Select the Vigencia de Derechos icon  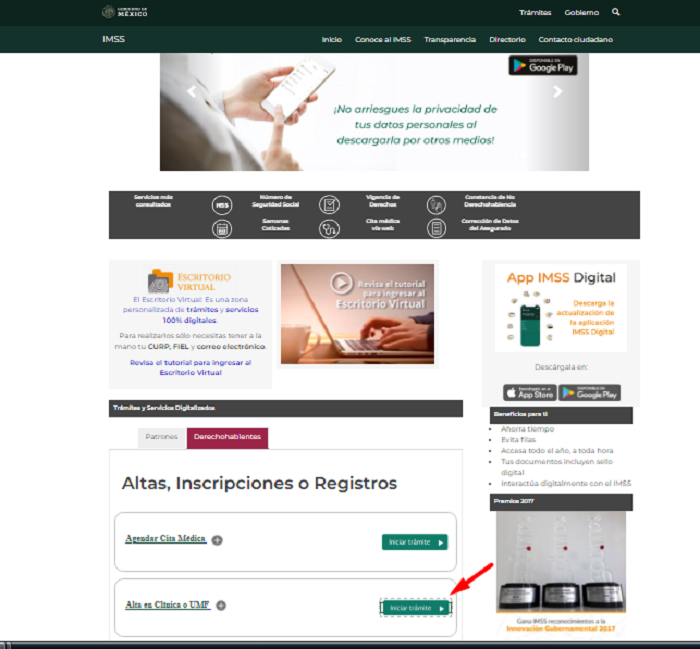pos(329,205)
